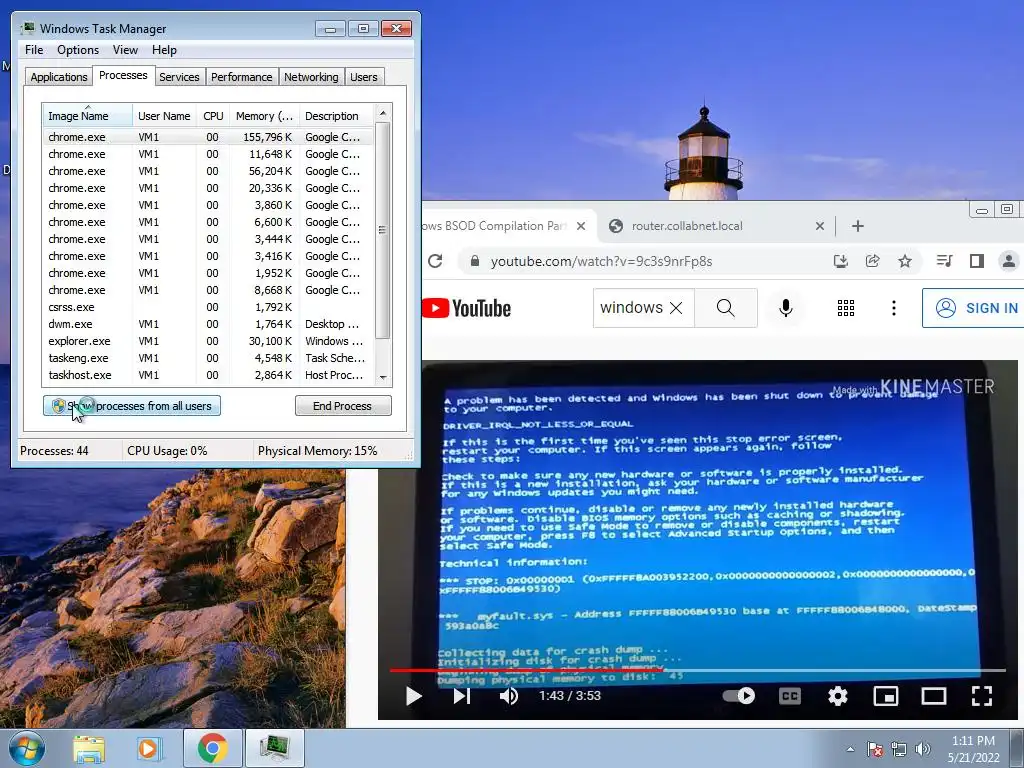Play the YouTube video
This screenshot has width=1024, height=768.
(x=413, y=696)
